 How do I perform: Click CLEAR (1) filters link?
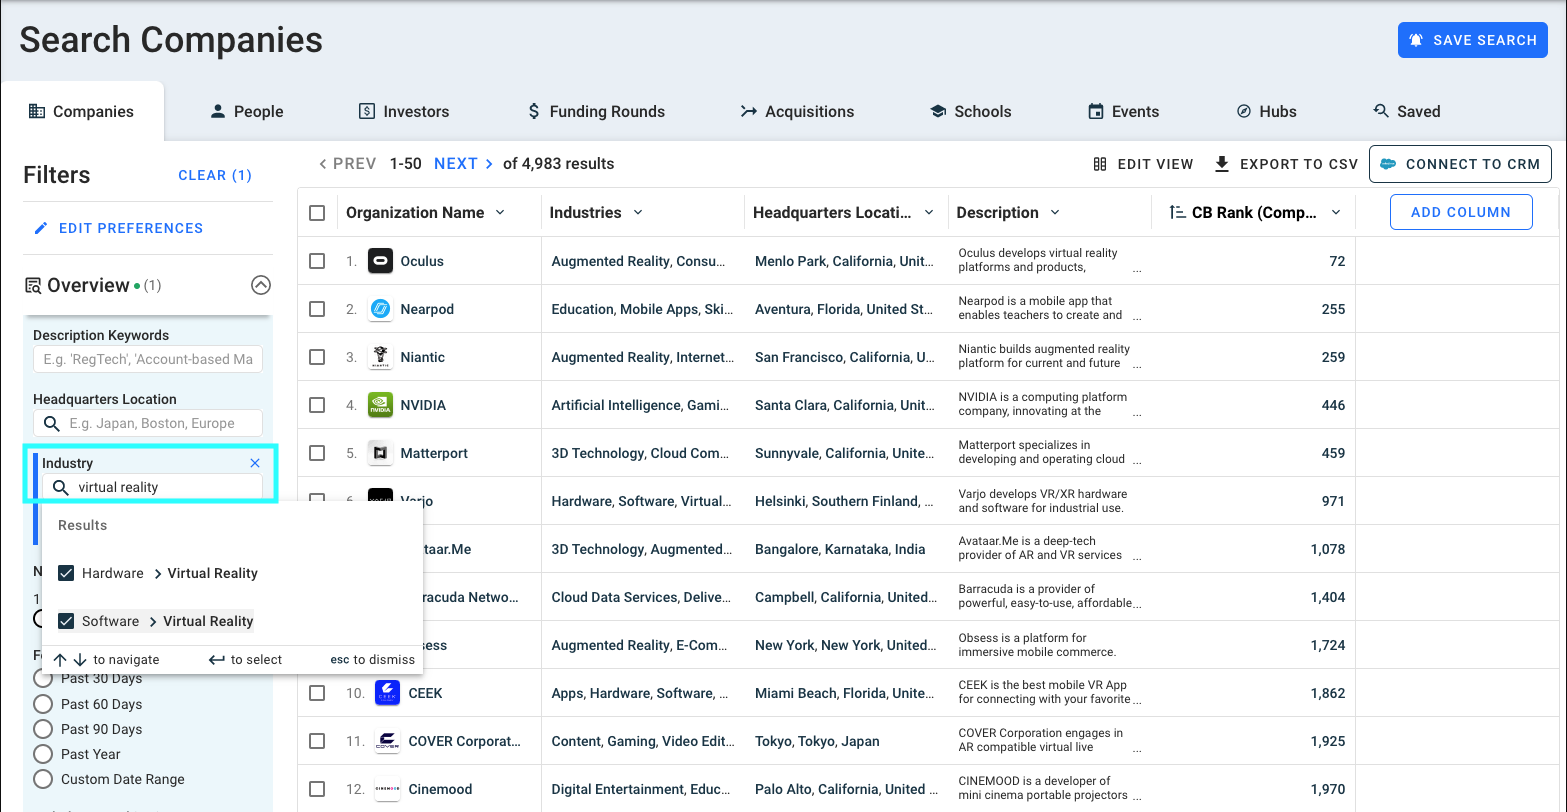coord(215,175)
